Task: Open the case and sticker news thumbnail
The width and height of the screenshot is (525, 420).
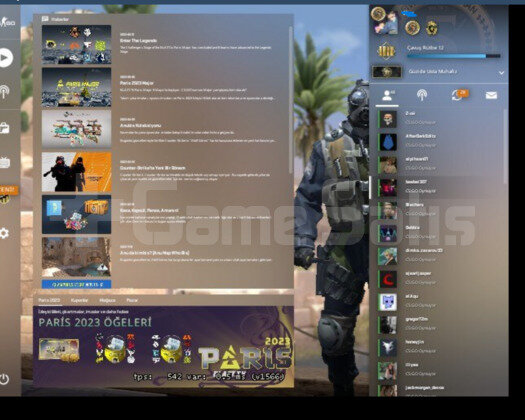Action: pos(76,214)
